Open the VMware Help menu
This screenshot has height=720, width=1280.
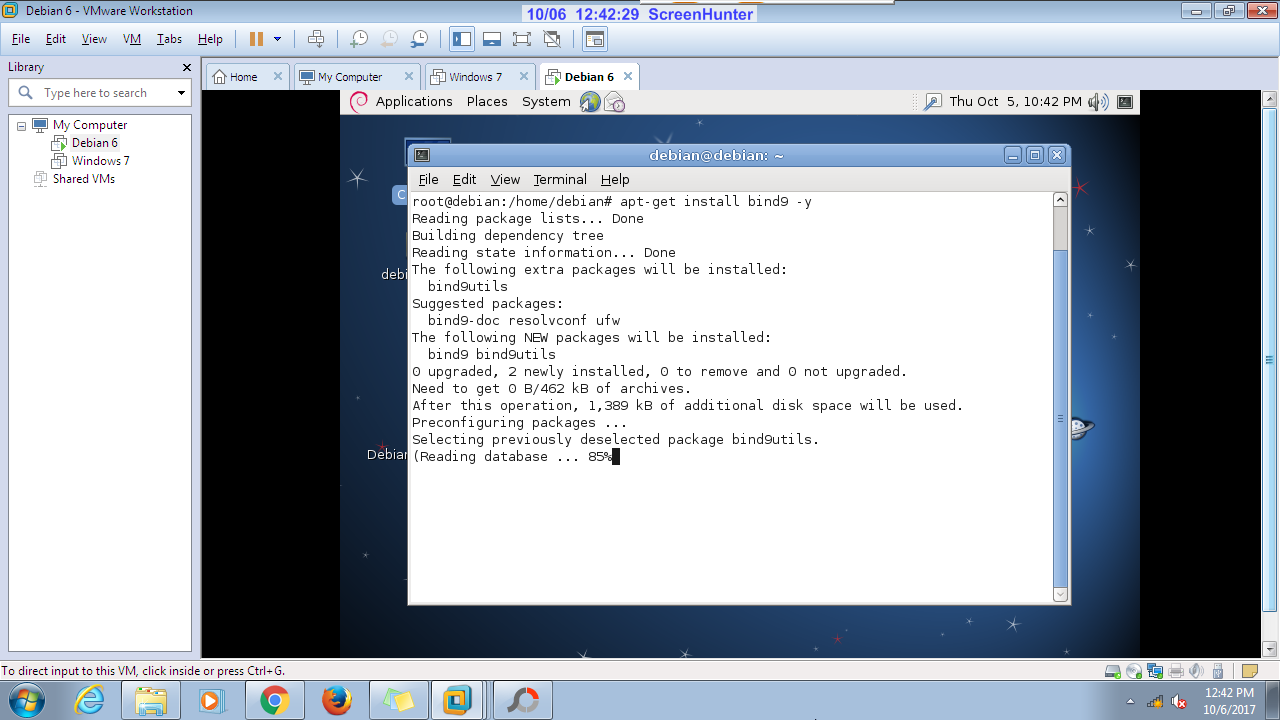pyautogui.click(x=210, y=39)
